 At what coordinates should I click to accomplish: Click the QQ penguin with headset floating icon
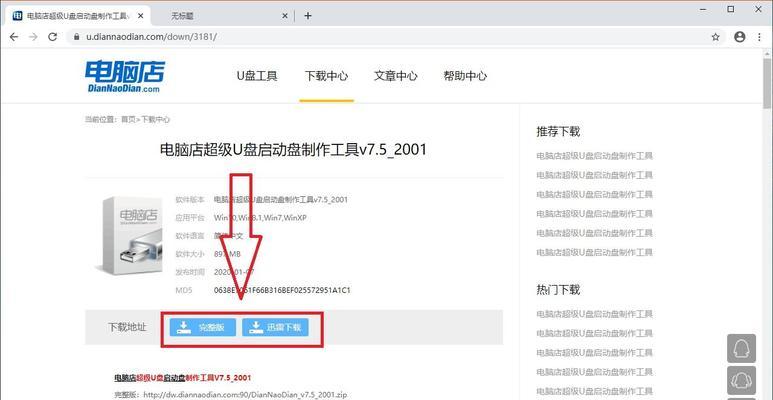point(741,380)
